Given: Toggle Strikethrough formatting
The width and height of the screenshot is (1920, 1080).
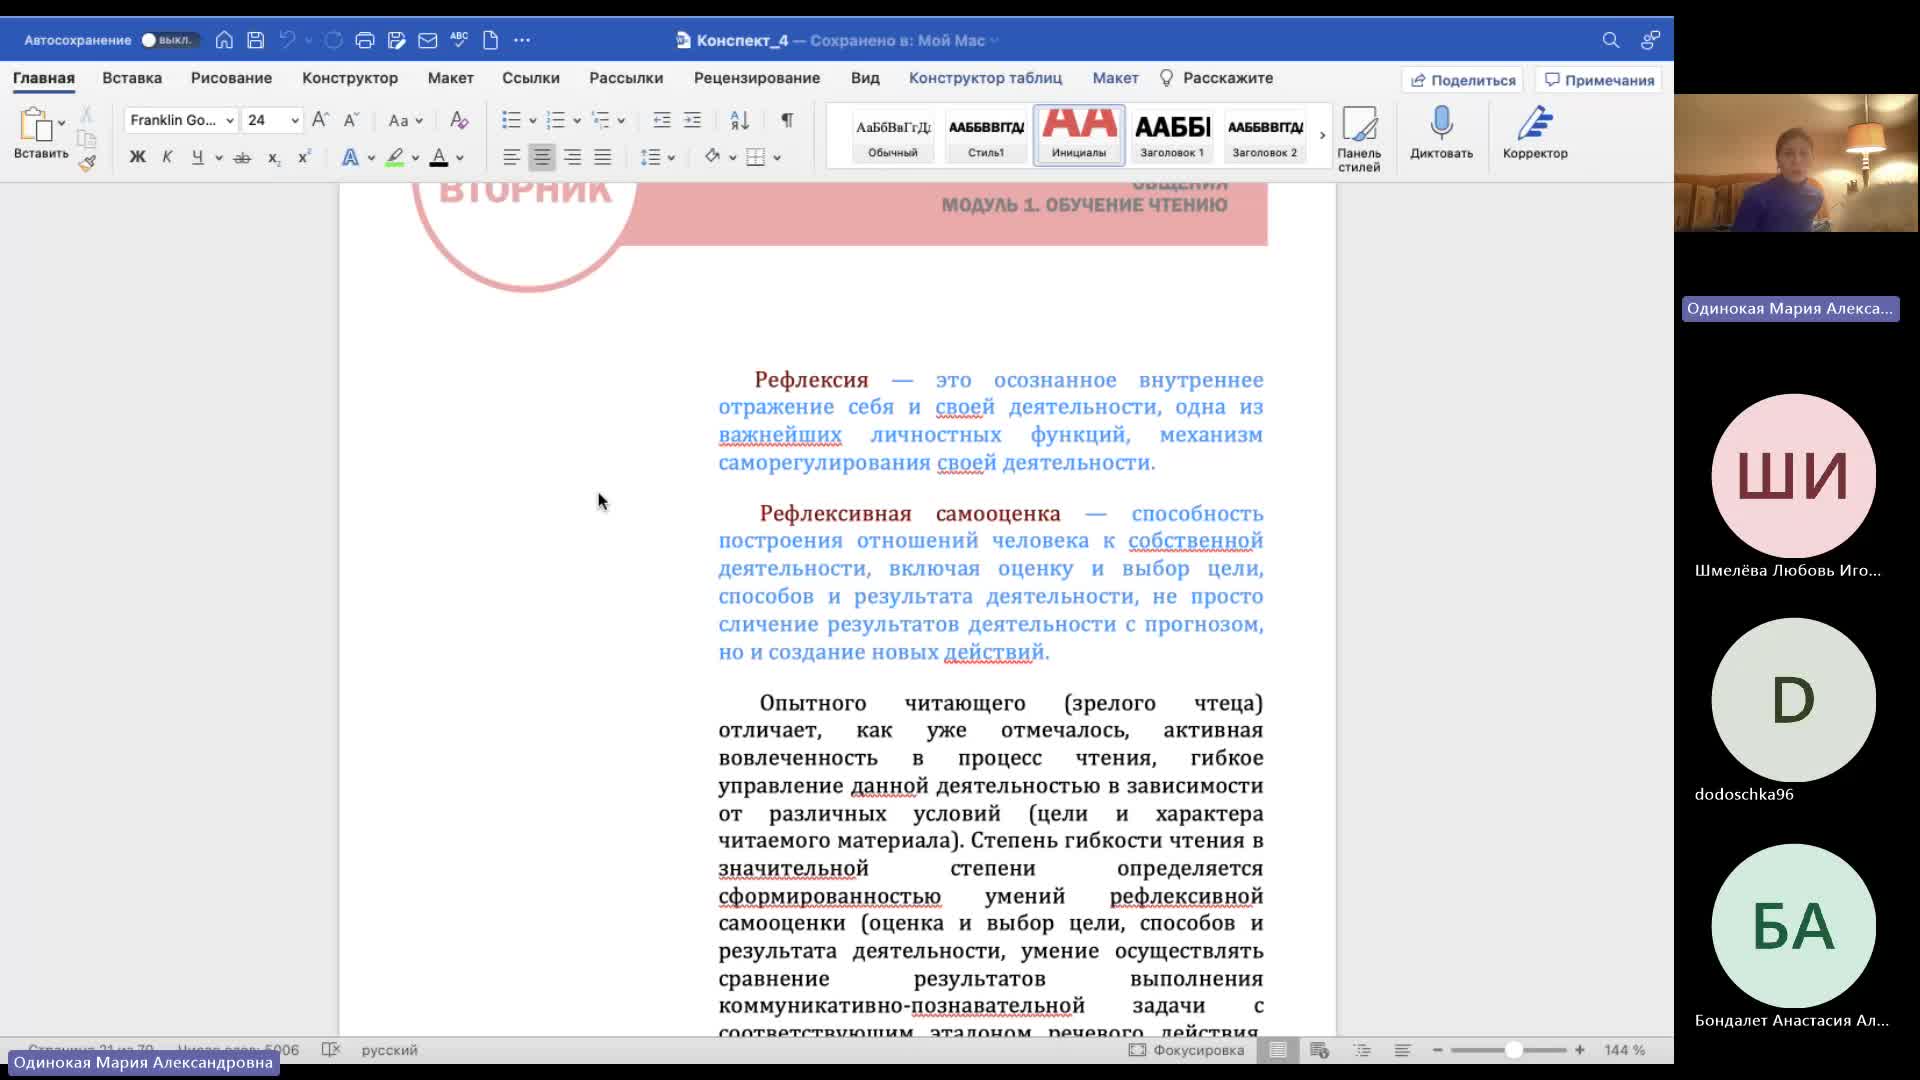Looking at the screenshot, I should 242,157.
